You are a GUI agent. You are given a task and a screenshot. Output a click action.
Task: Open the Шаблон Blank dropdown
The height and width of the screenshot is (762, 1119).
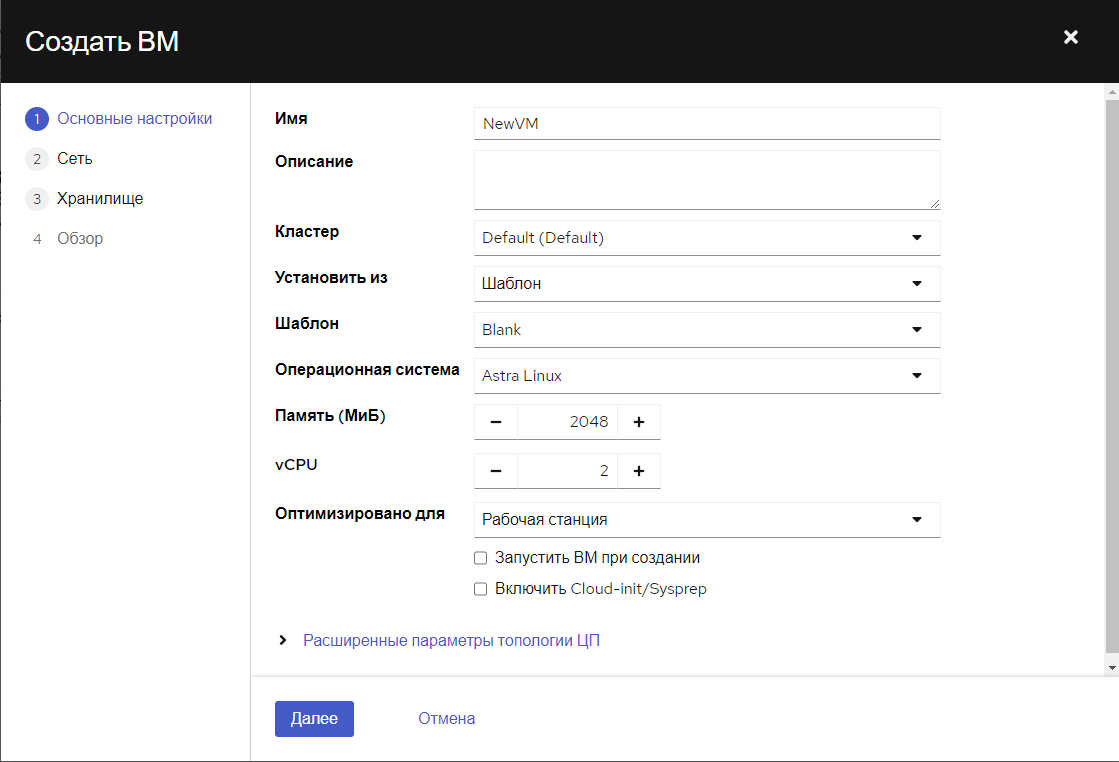coord(707,330)
